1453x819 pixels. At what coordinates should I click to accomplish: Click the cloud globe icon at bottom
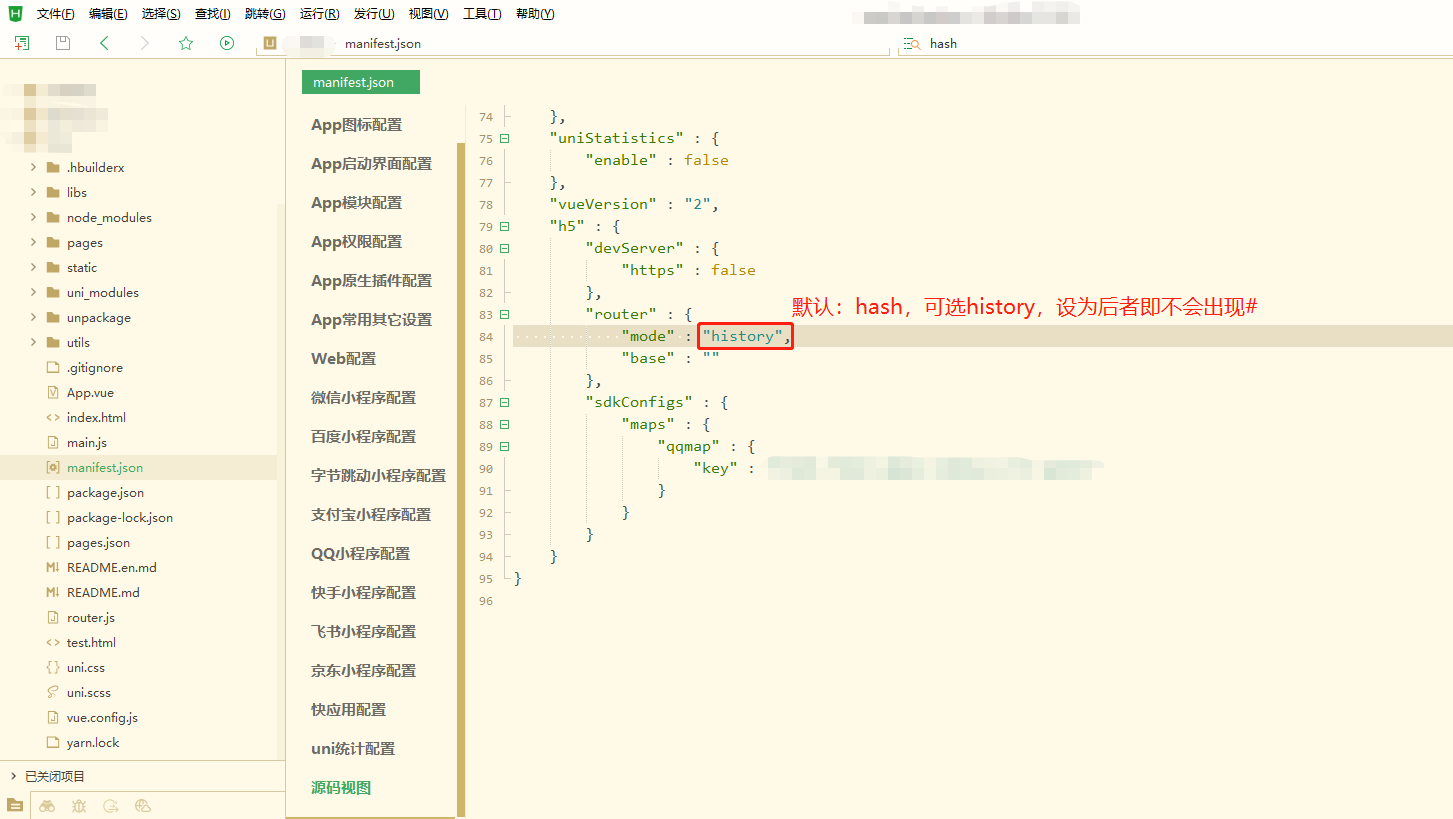click(x=143, y=805)
